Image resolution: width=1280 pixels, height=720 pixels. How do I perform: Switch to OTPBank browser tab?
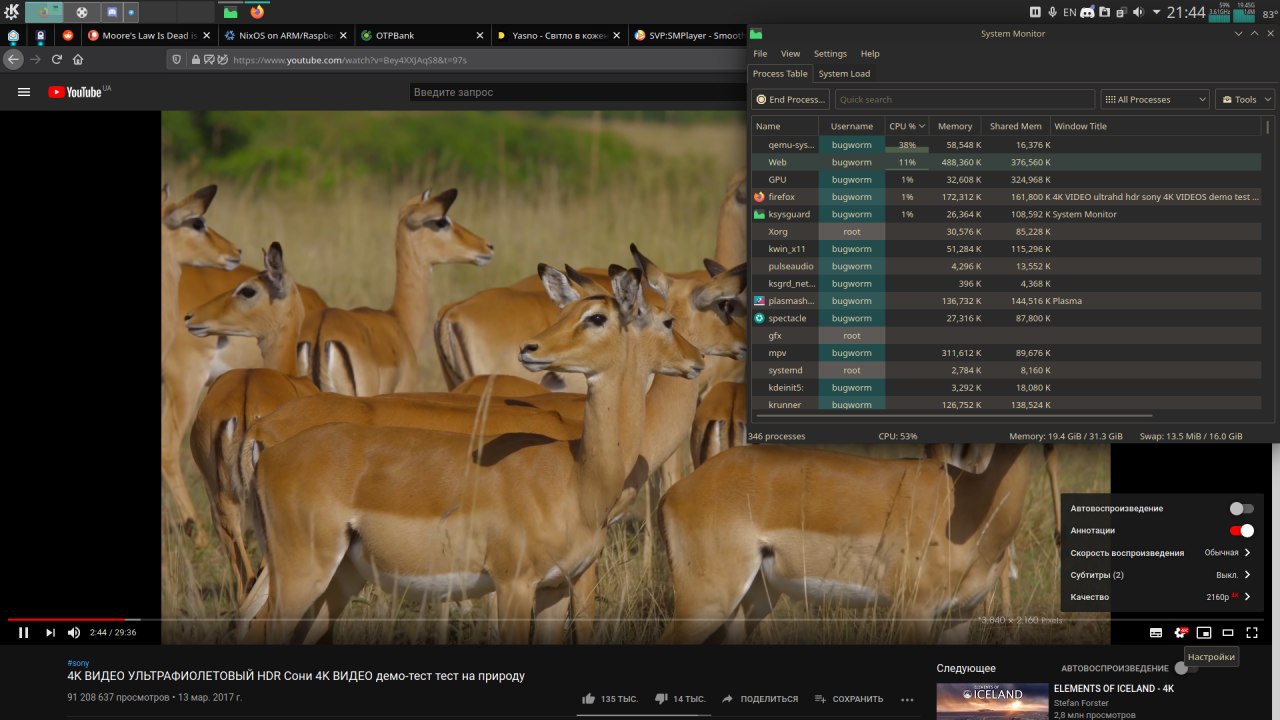pos(423,35)
